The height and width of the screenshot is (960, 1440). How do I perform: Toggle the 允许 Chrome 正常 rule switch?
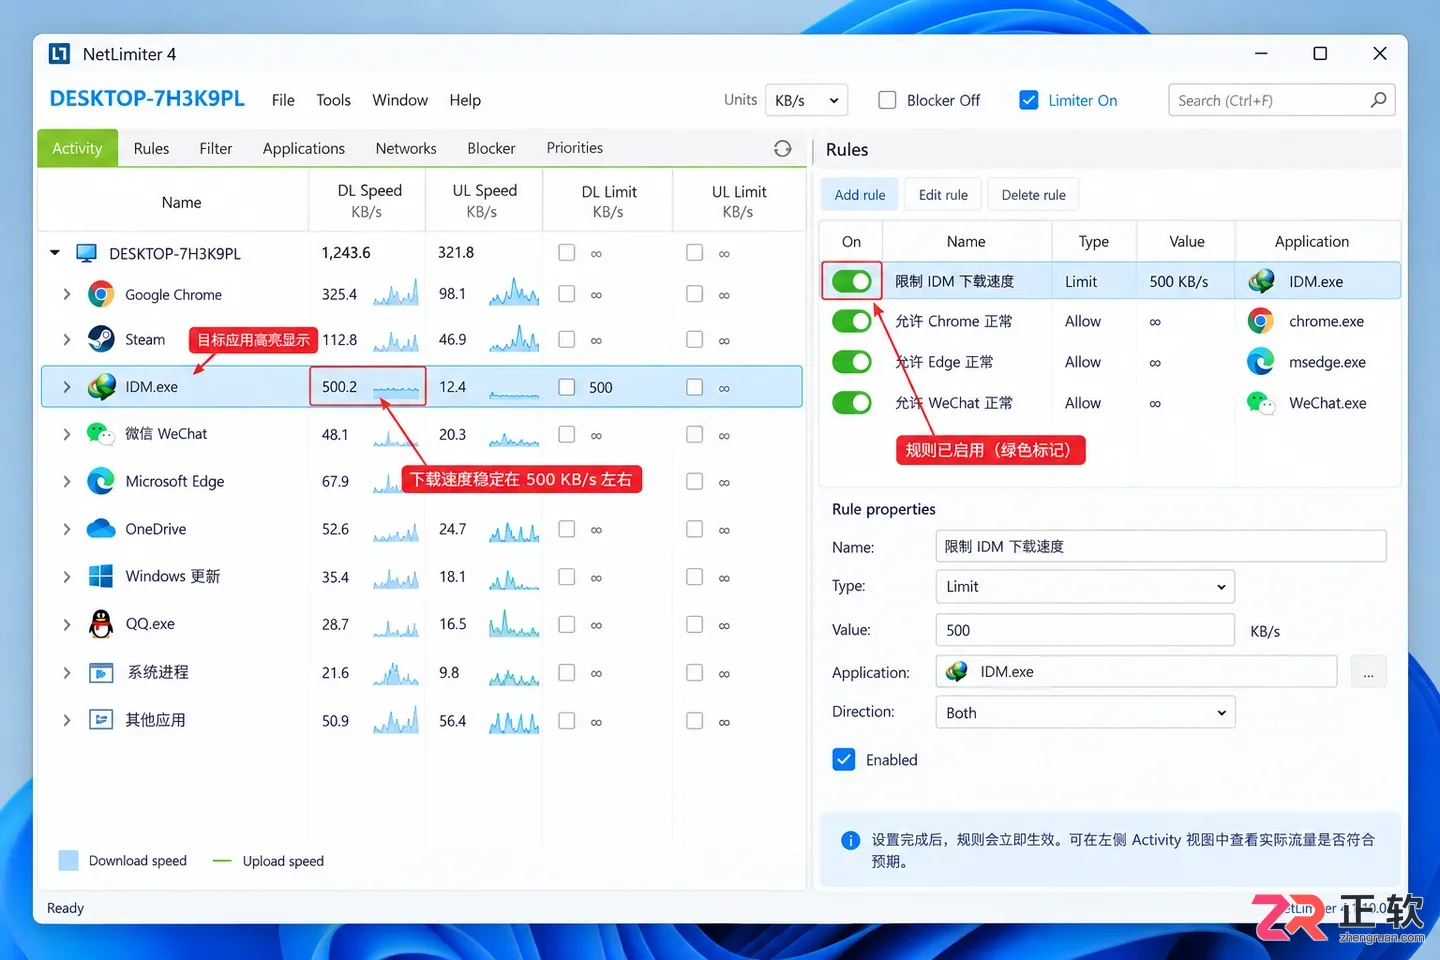click(x=852, y=321)
